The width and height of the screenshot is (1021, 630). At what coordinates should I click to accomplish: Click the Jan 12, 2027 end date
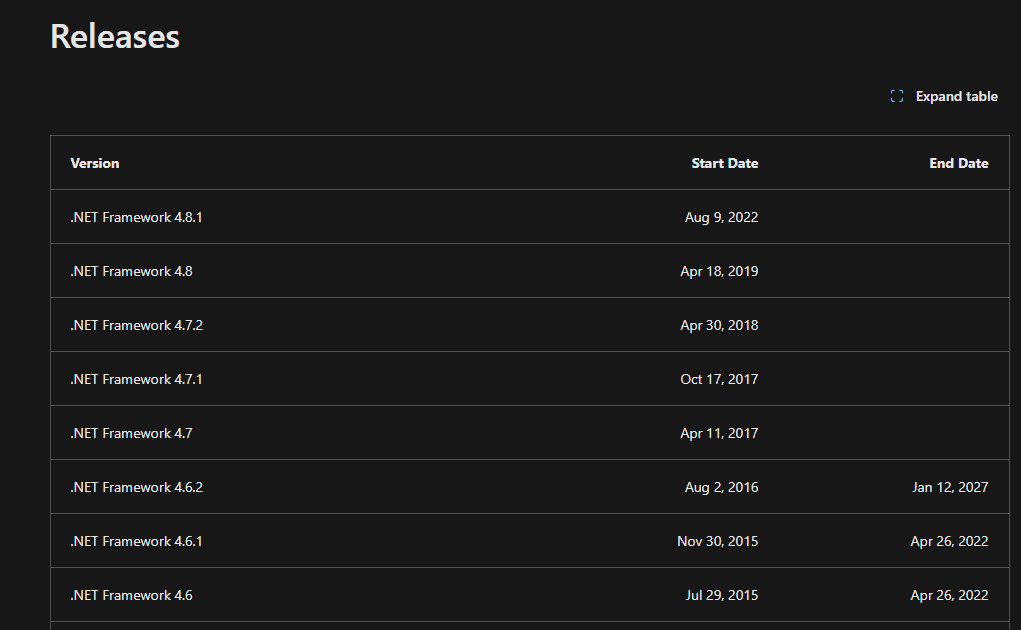click(x=950, y=487)
